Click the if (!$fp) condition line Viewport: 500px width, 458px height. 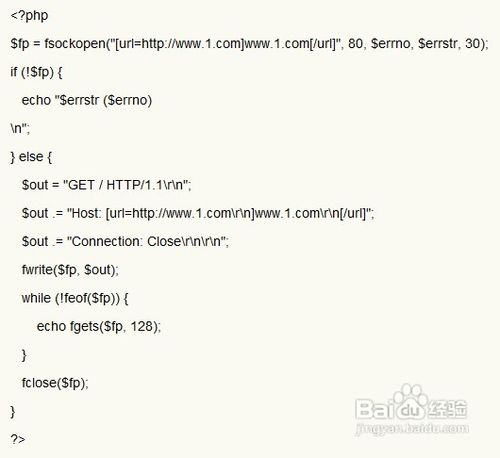tap(36, 72)
